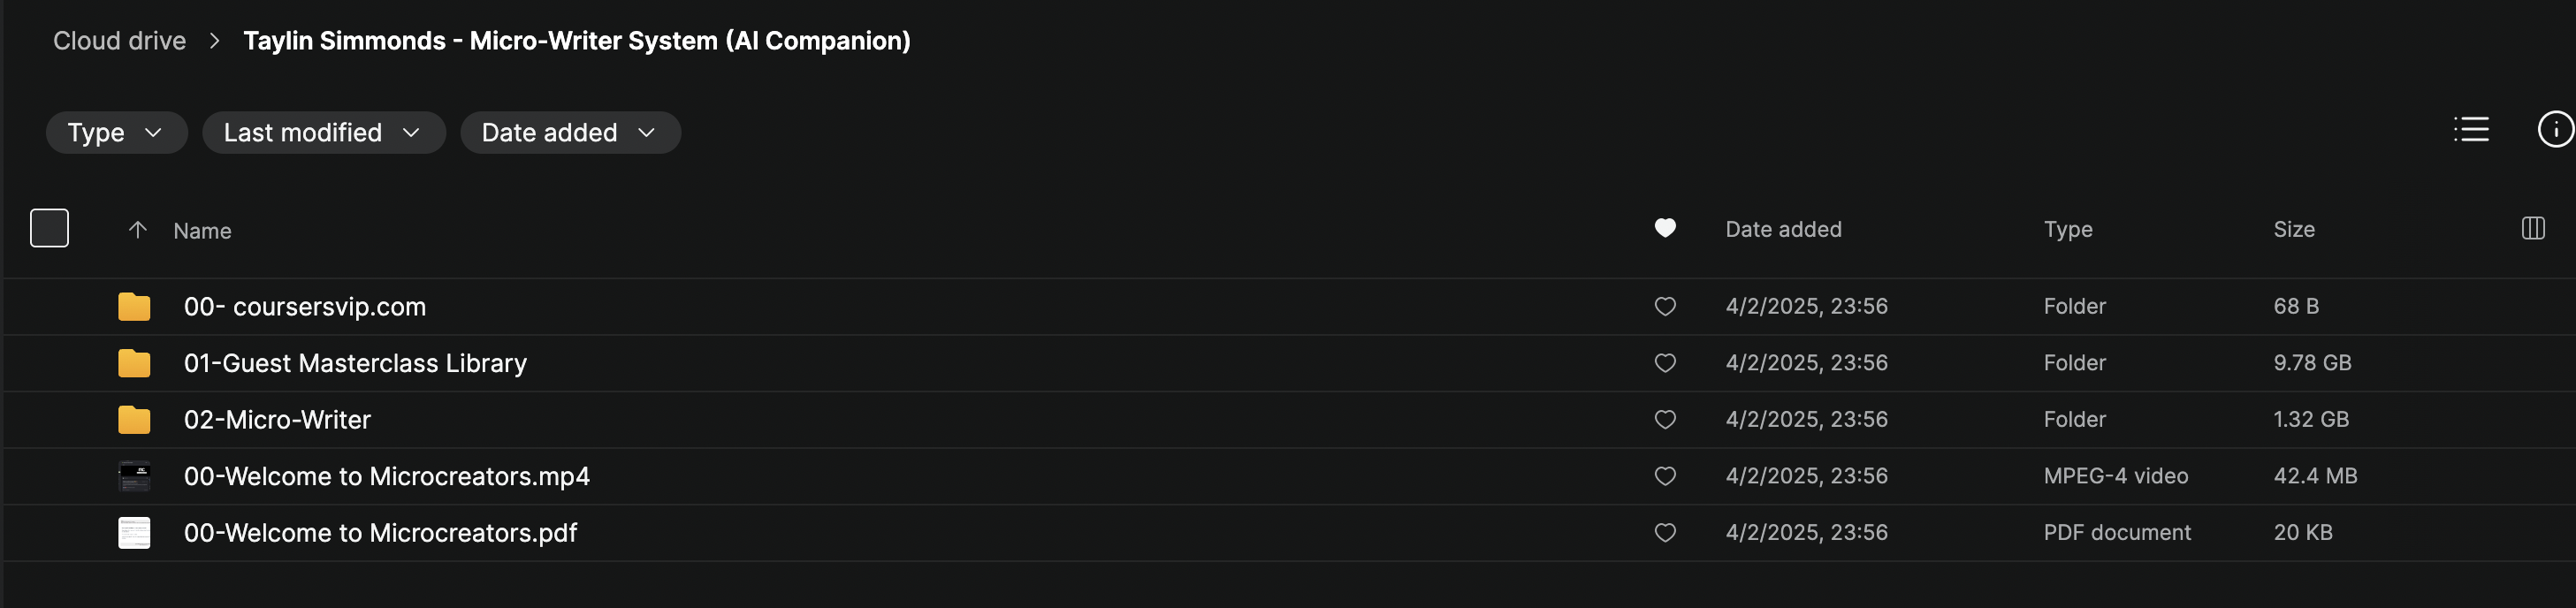Switch to list view layout icon
The image size is (2576, 608).
coord(2470,129)
